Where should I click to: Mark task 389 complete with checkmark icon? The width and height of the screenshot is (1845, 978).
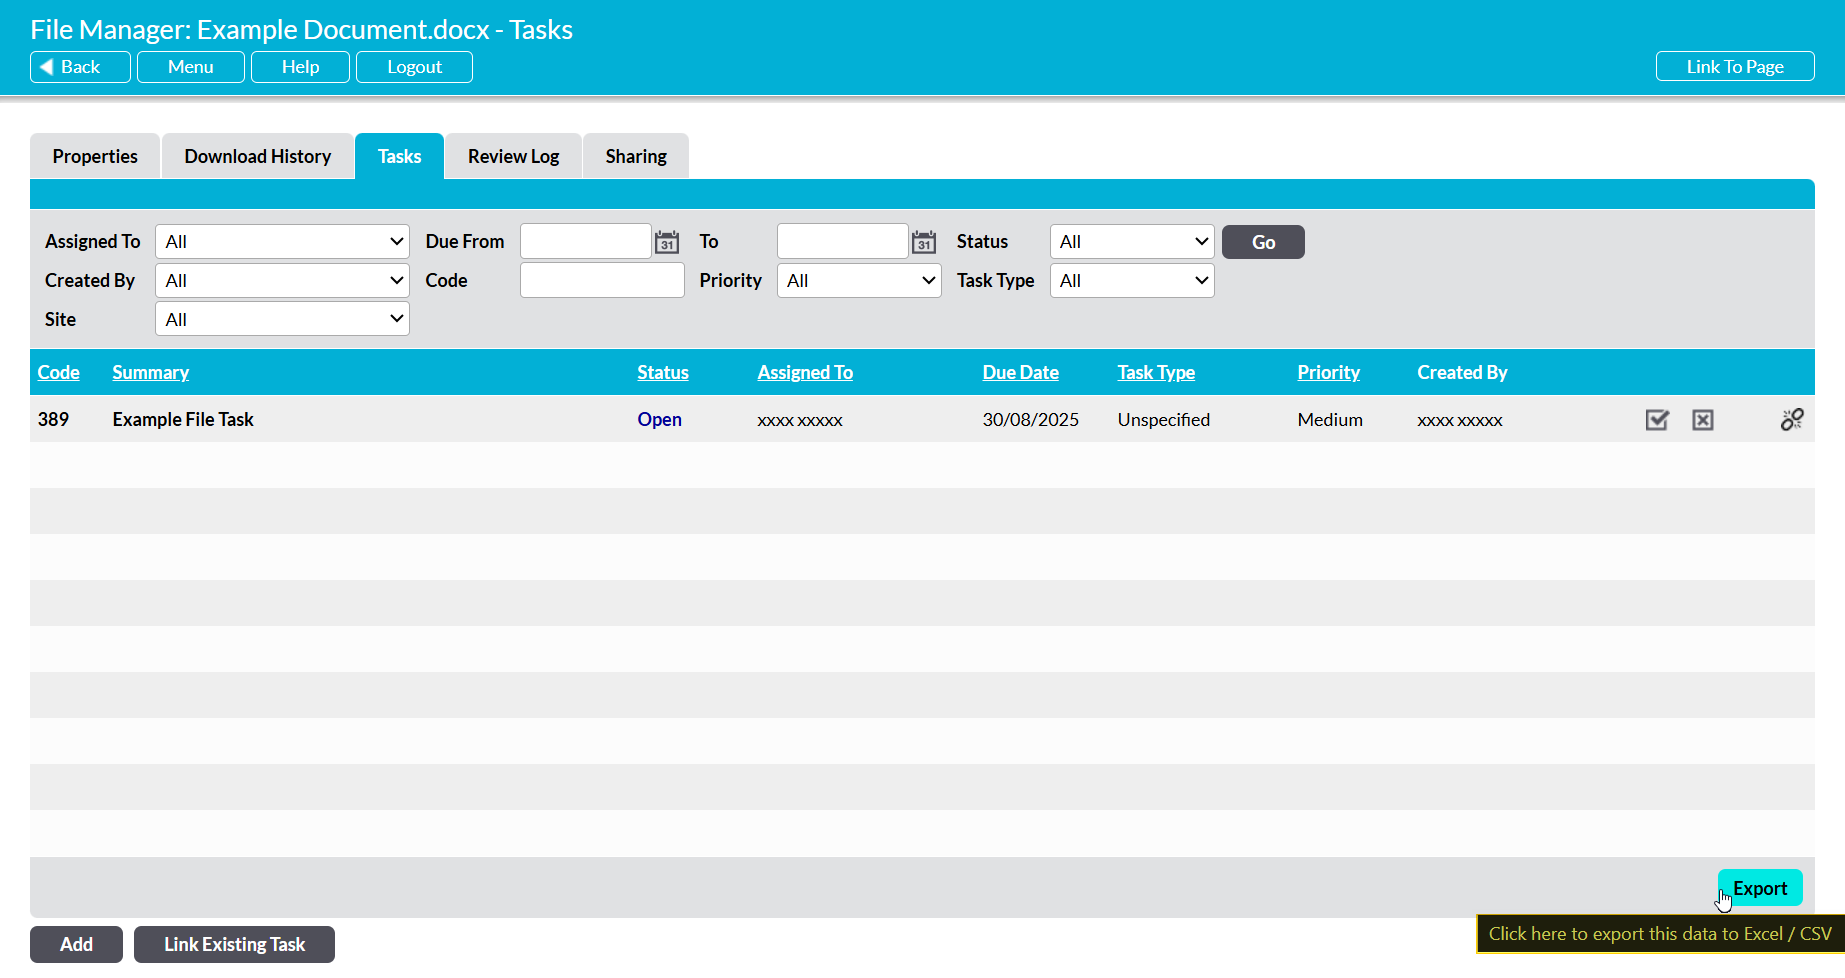[1657, 420]
